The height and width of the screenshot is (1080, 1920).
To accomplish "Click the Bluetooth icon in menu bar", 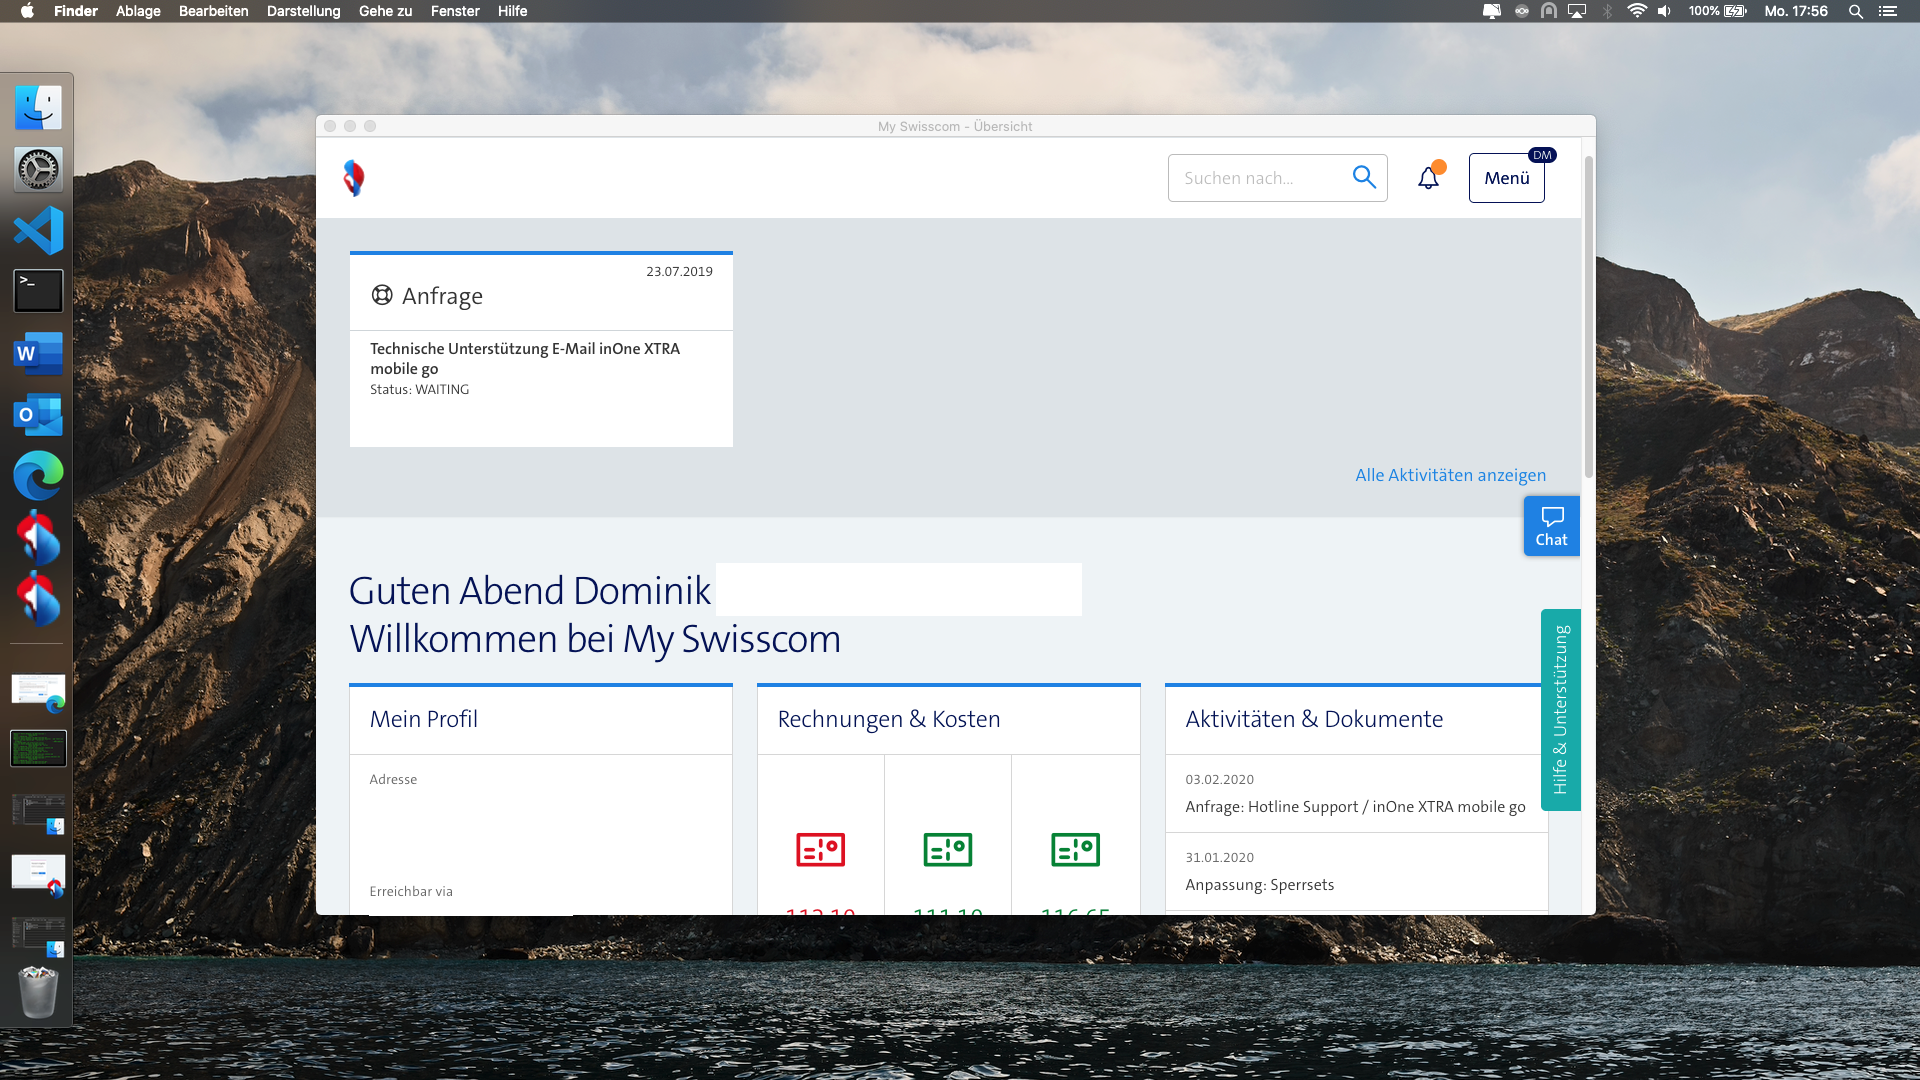I will [1607, 11].
